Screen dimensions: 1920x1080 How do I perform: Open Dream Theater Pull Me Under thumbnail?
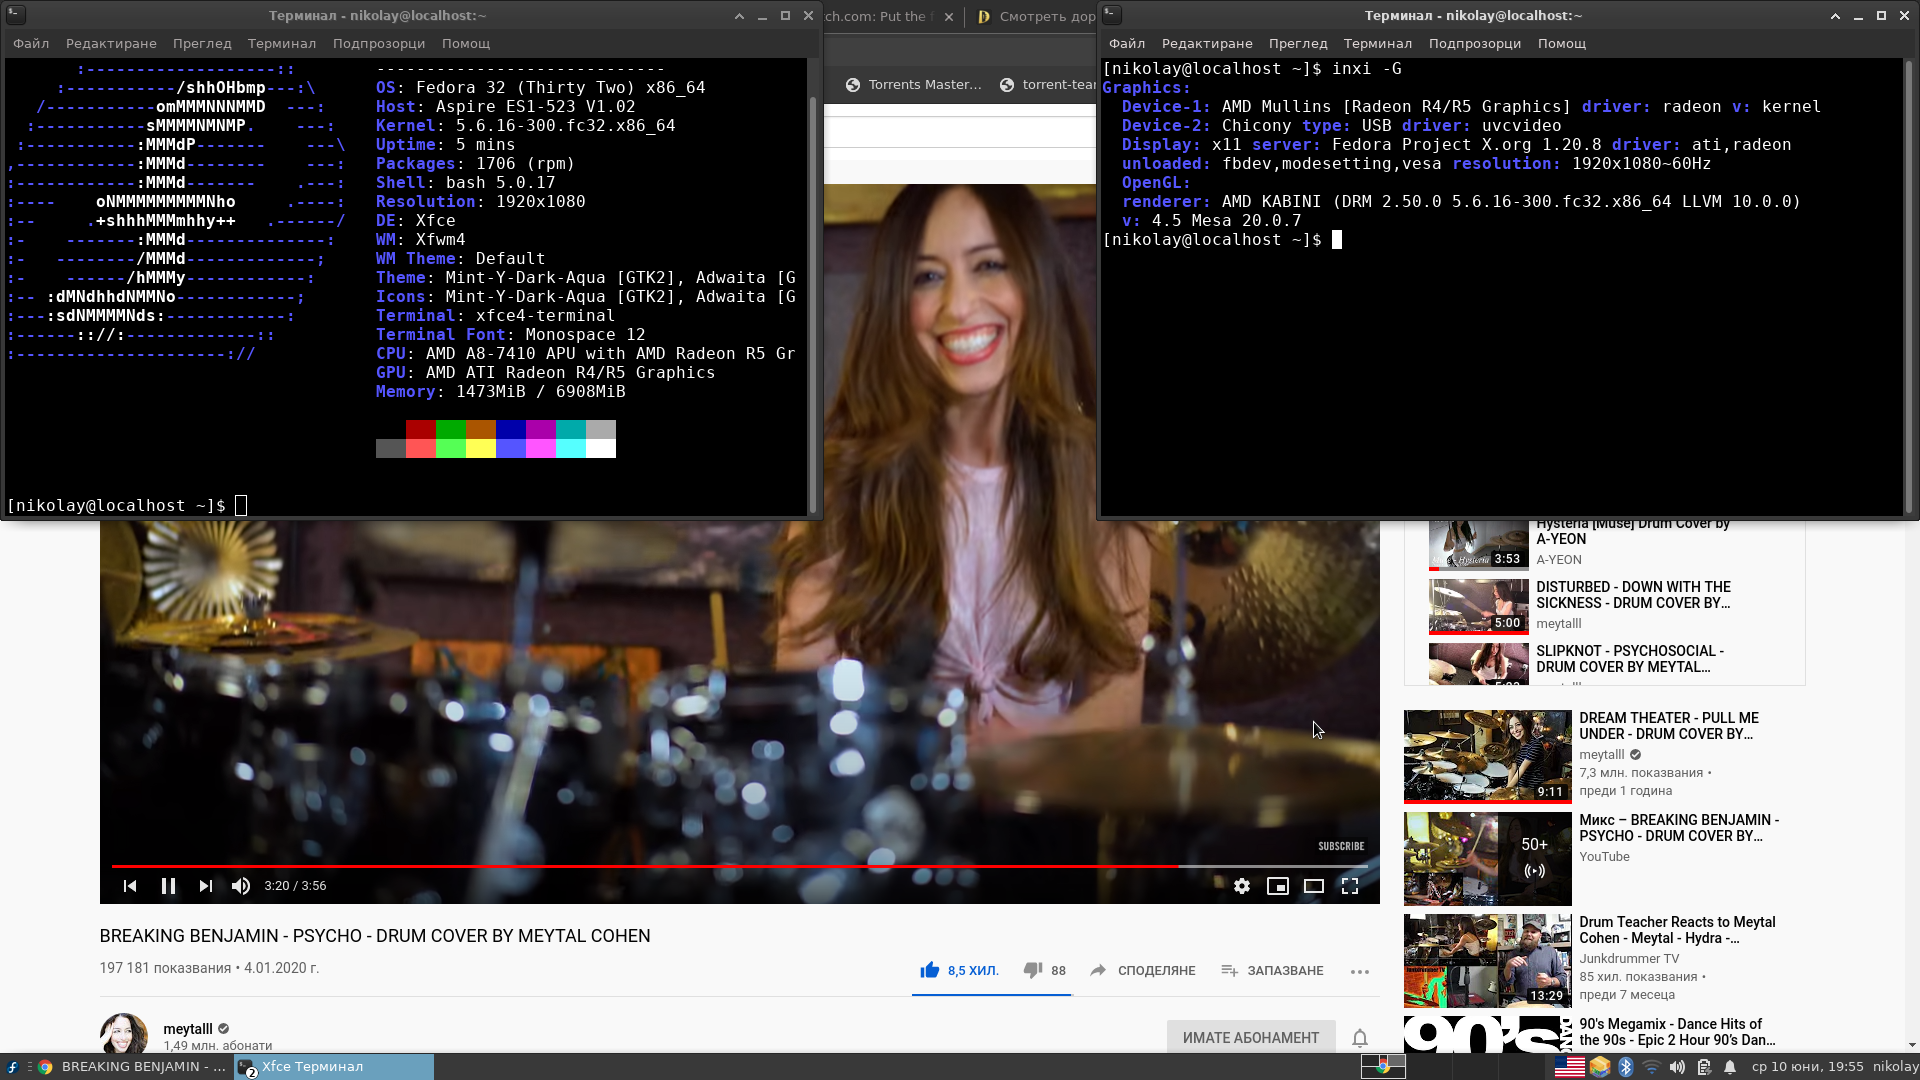tap(1487, 756)
